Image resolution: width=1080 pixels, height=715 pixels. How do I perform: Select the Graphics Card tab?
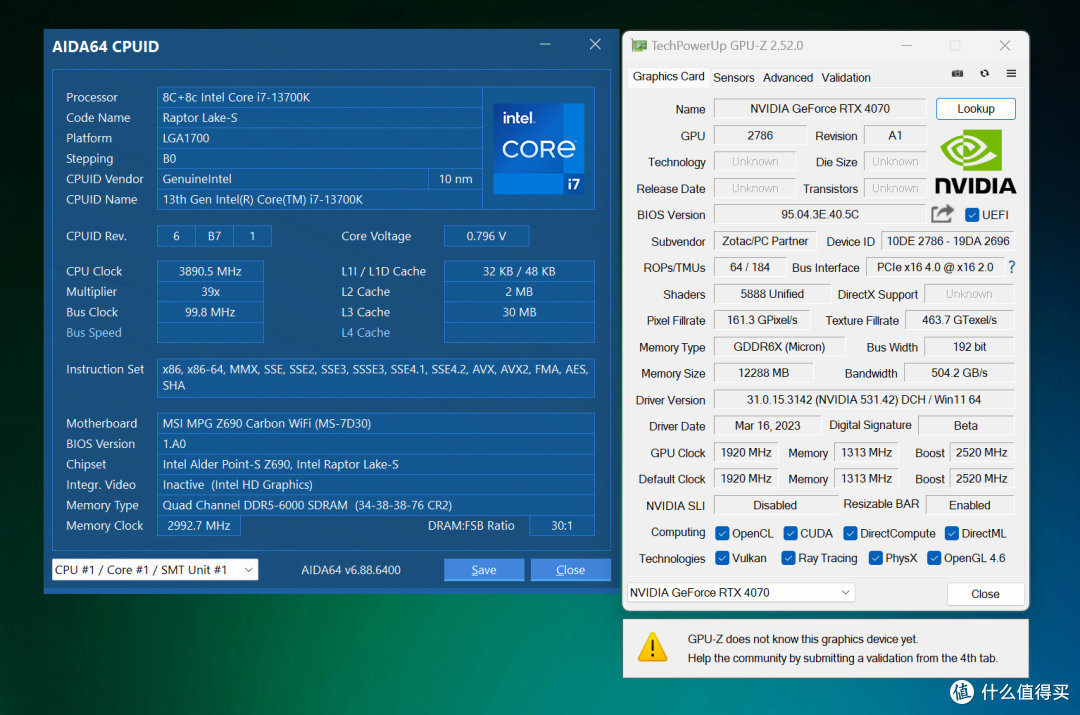668,76
